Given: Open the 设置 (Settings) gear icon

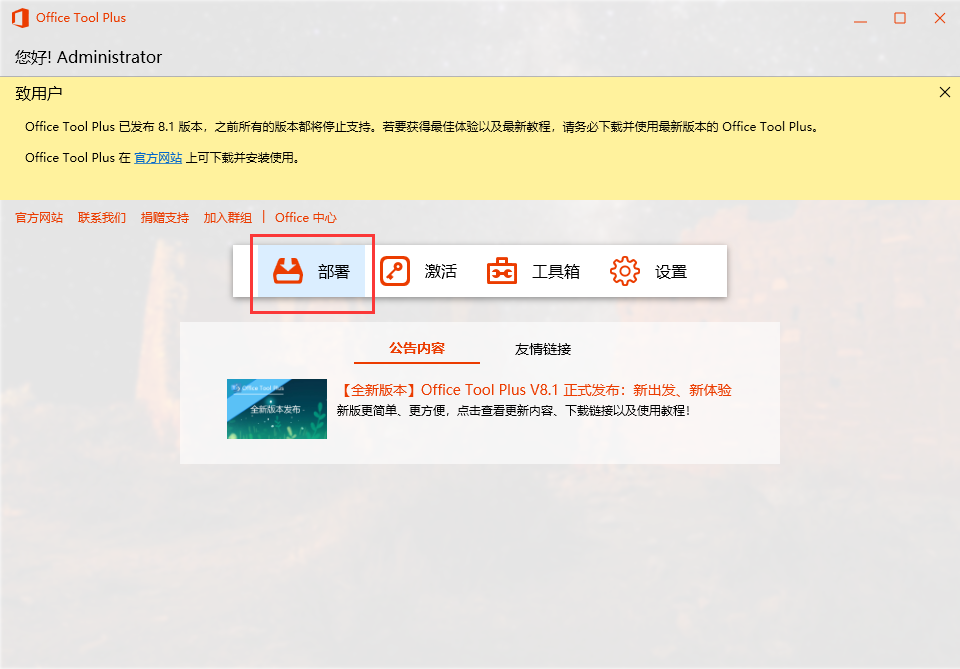Looking at the screenshot, I should tap(623, 270).
